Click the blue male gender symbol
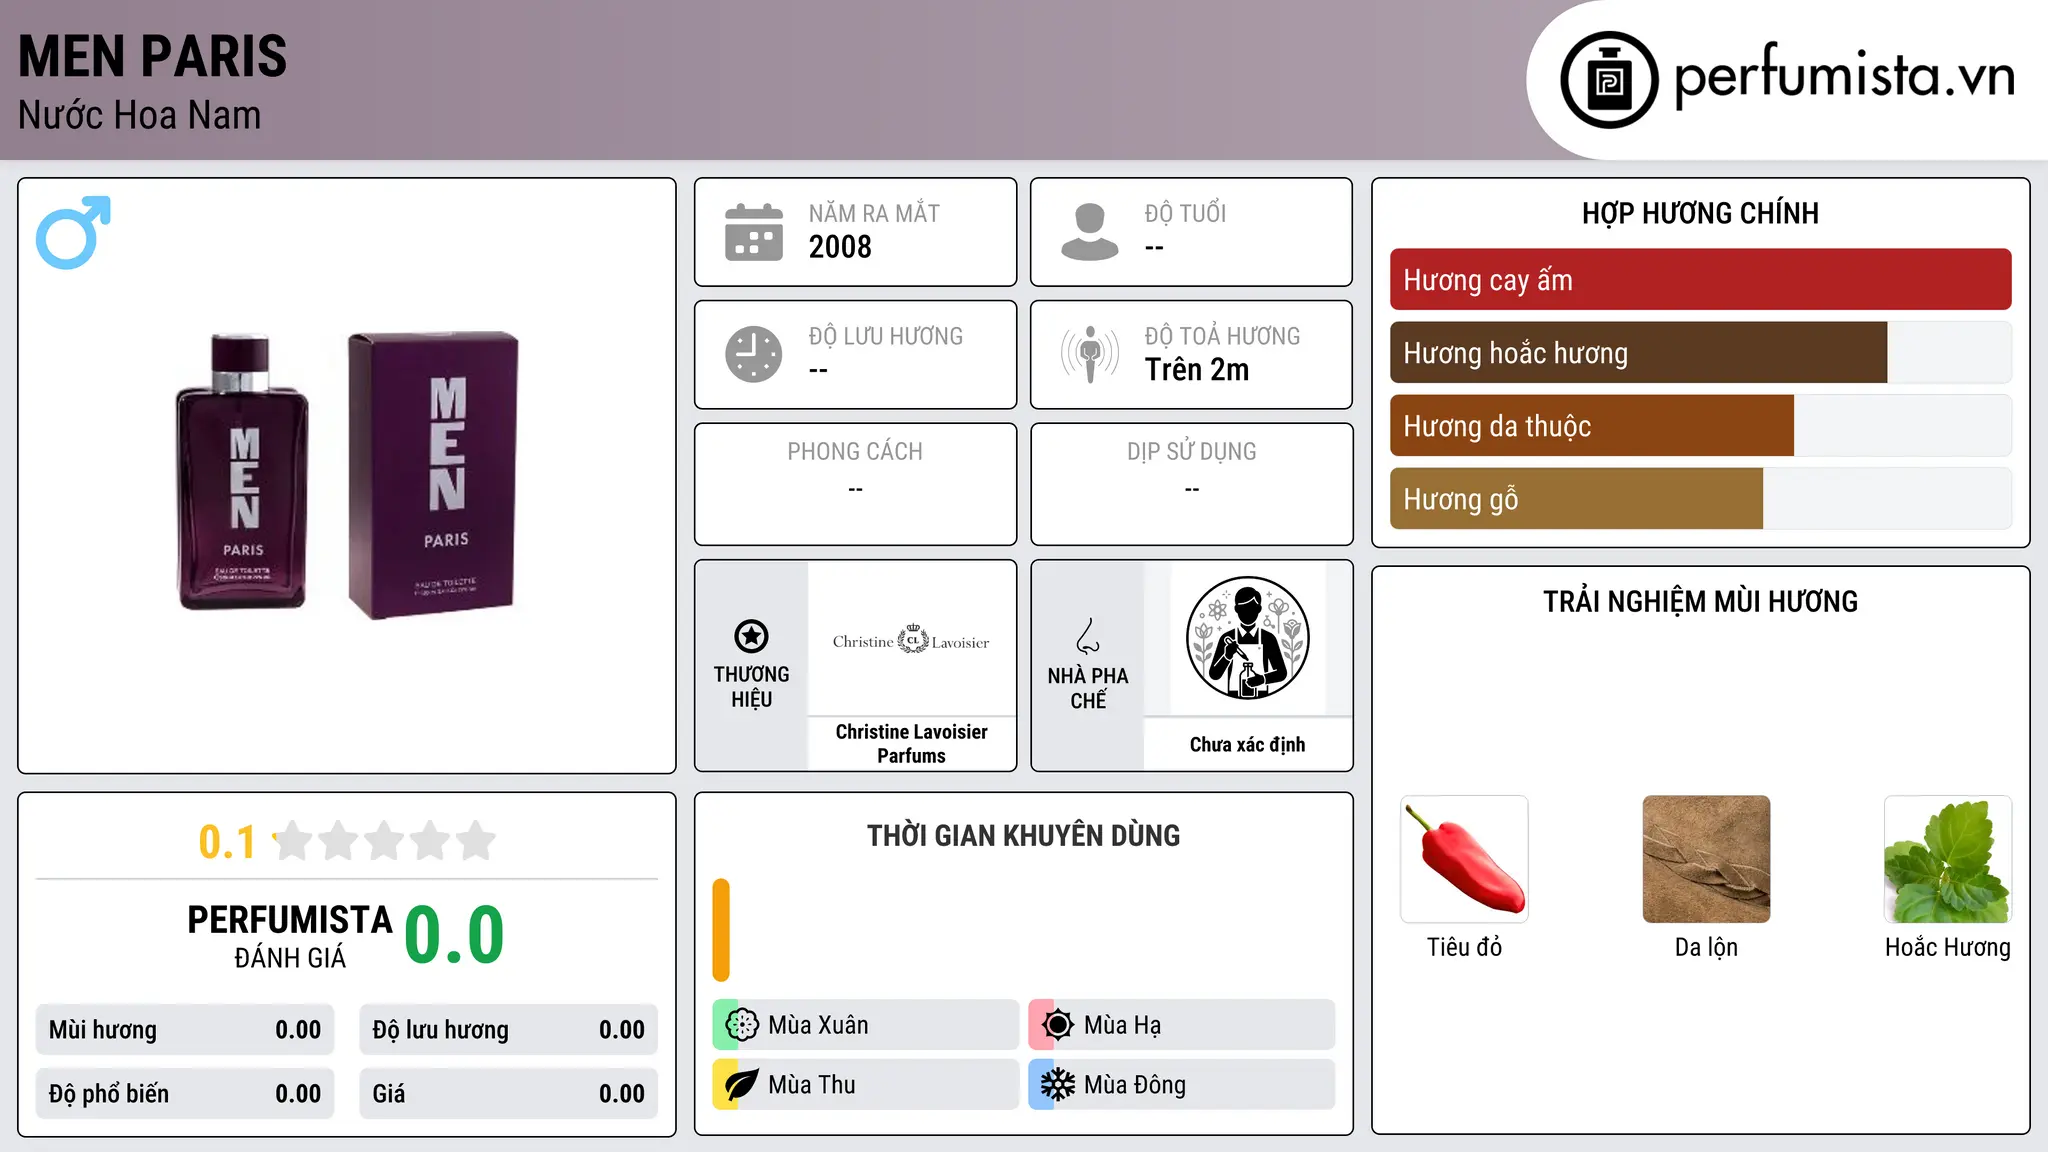2048x1152 pixels. [73, 232]
